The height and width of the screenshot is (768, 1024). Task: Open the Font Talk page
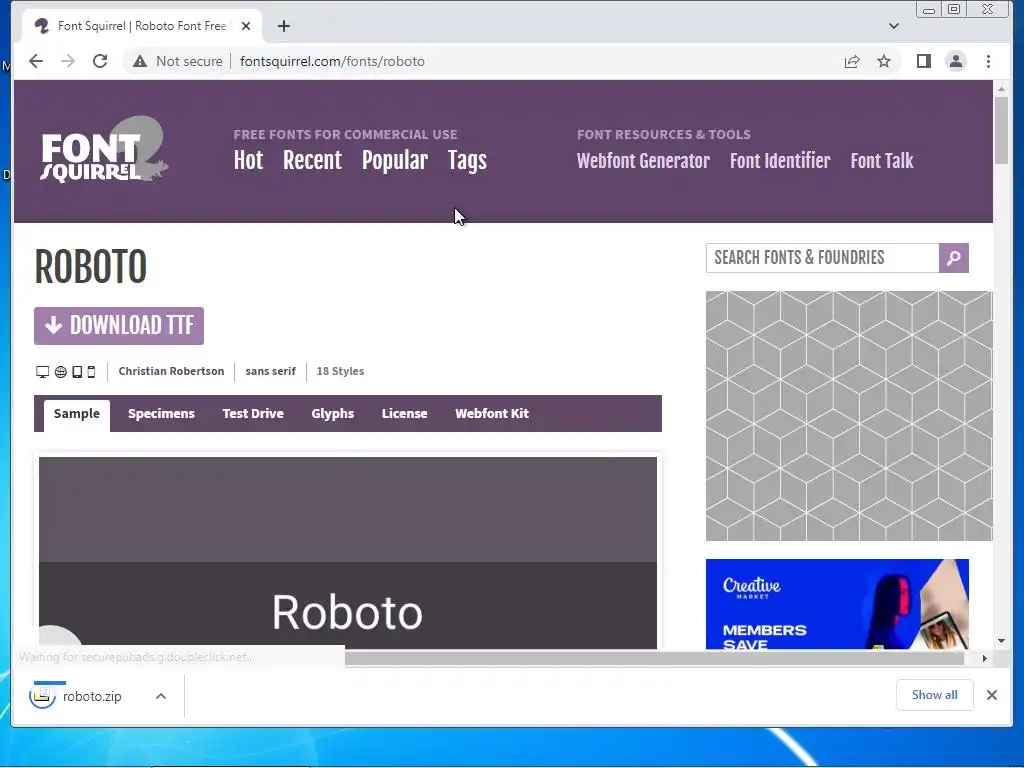[x=882, y=161]
